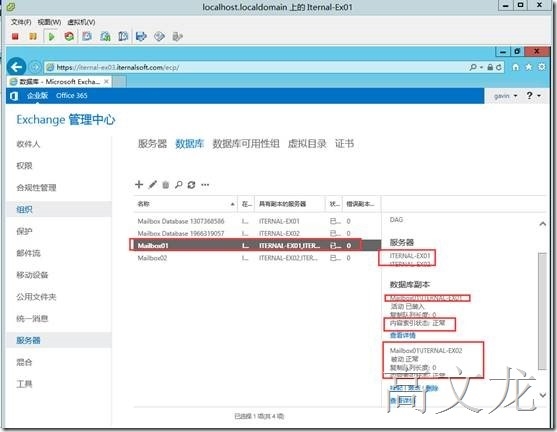Open 公用文件夹 in left navigation
This screenshot has height=432, width=557.
click(x=36, y=297)
